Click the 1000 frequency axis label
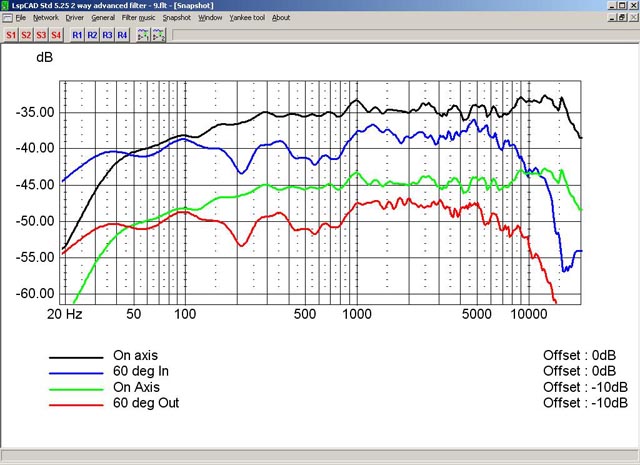 coord(357,314)
